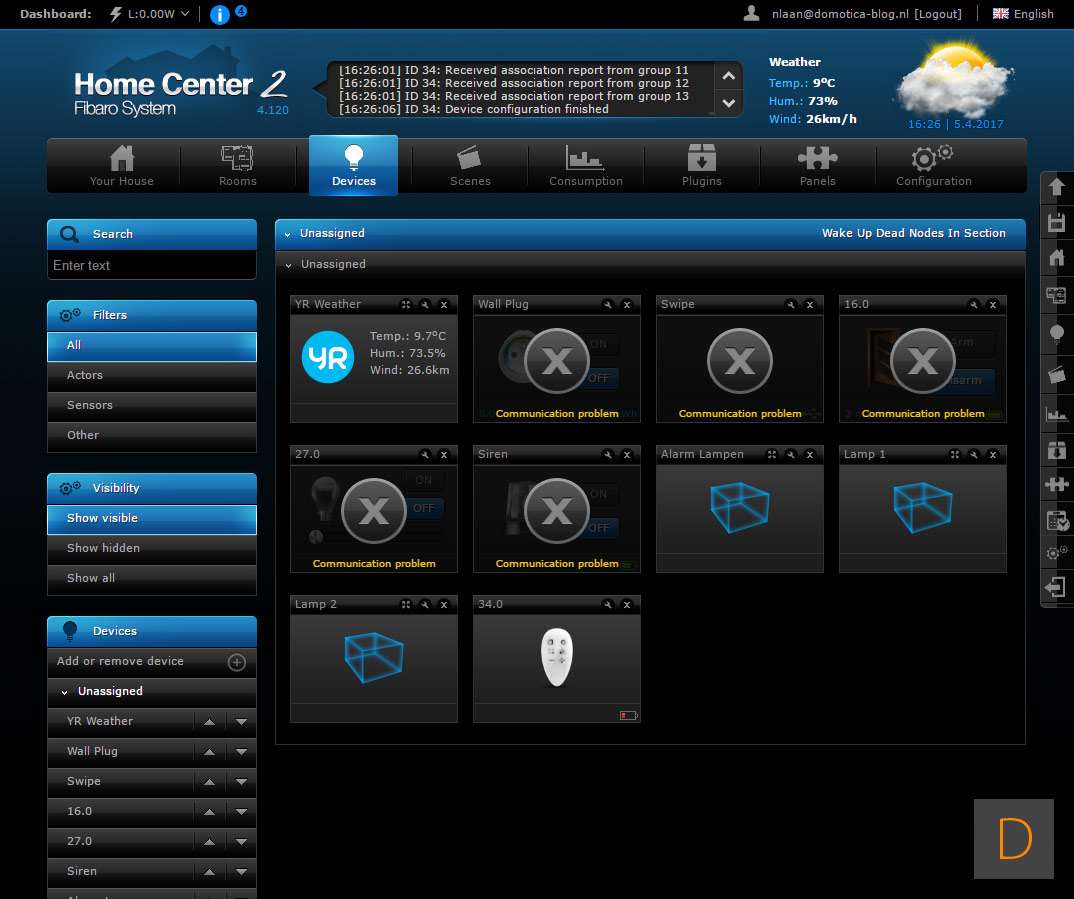Expand the Alarm Lampen card

point(772,455)
